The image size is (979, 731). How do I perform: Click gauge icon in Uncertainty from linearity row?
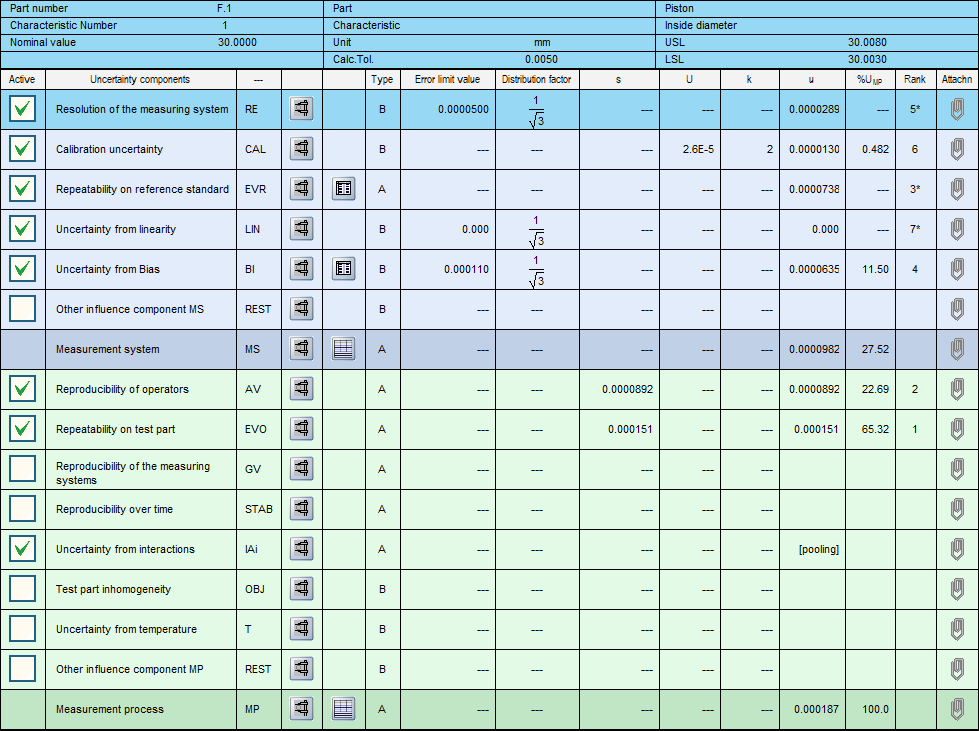click(302, 228)
